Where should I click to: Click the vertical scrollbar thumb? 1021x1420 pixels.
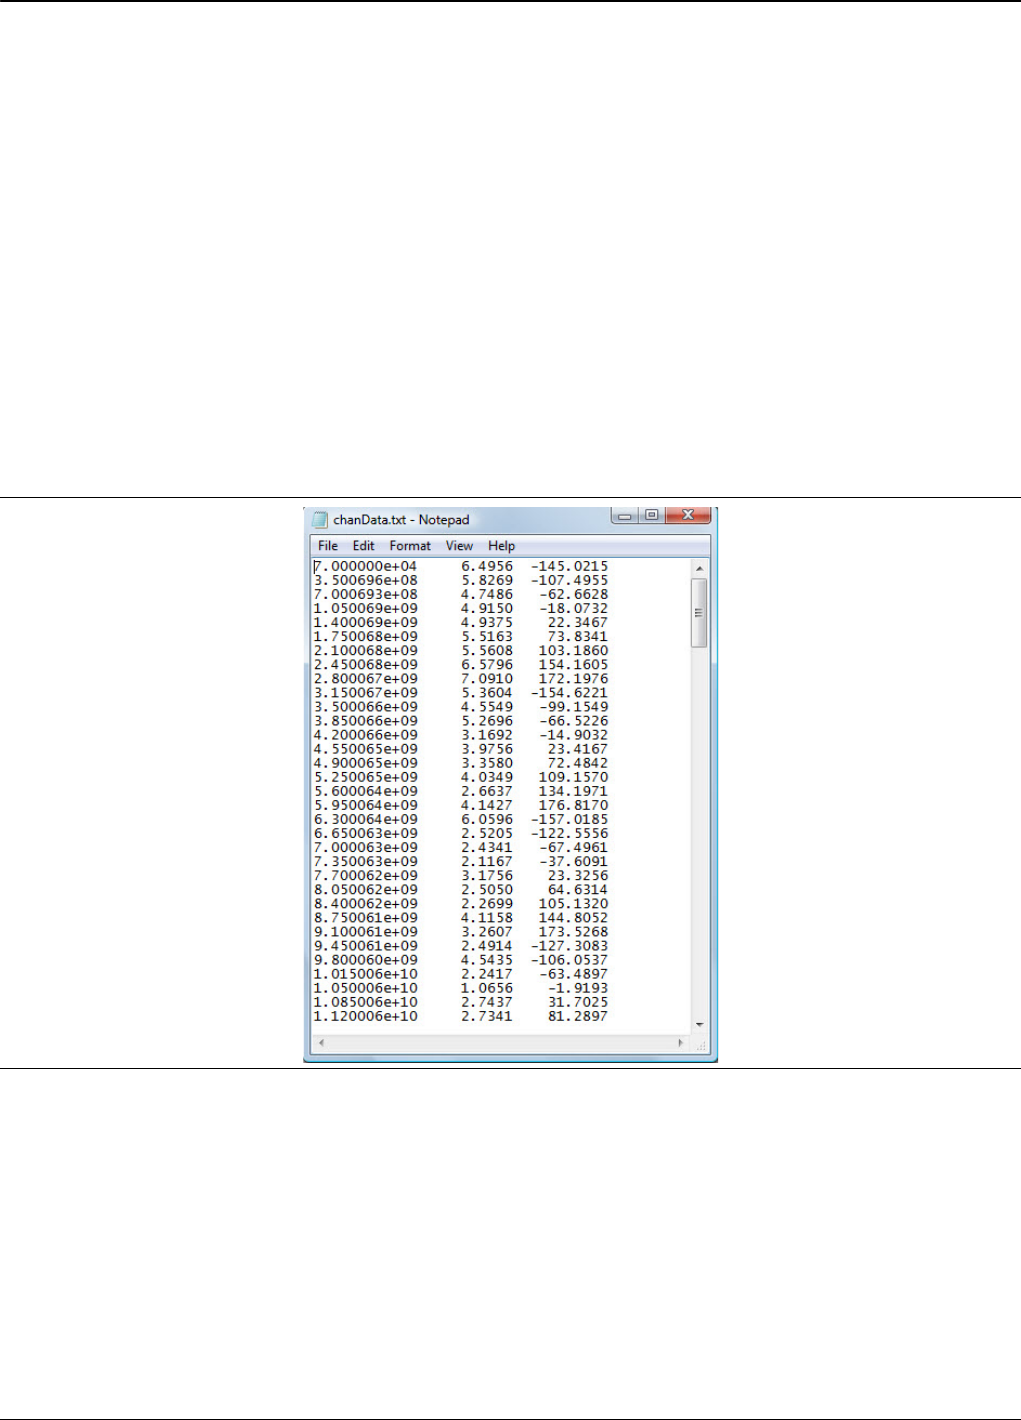[x=699, y=613]
